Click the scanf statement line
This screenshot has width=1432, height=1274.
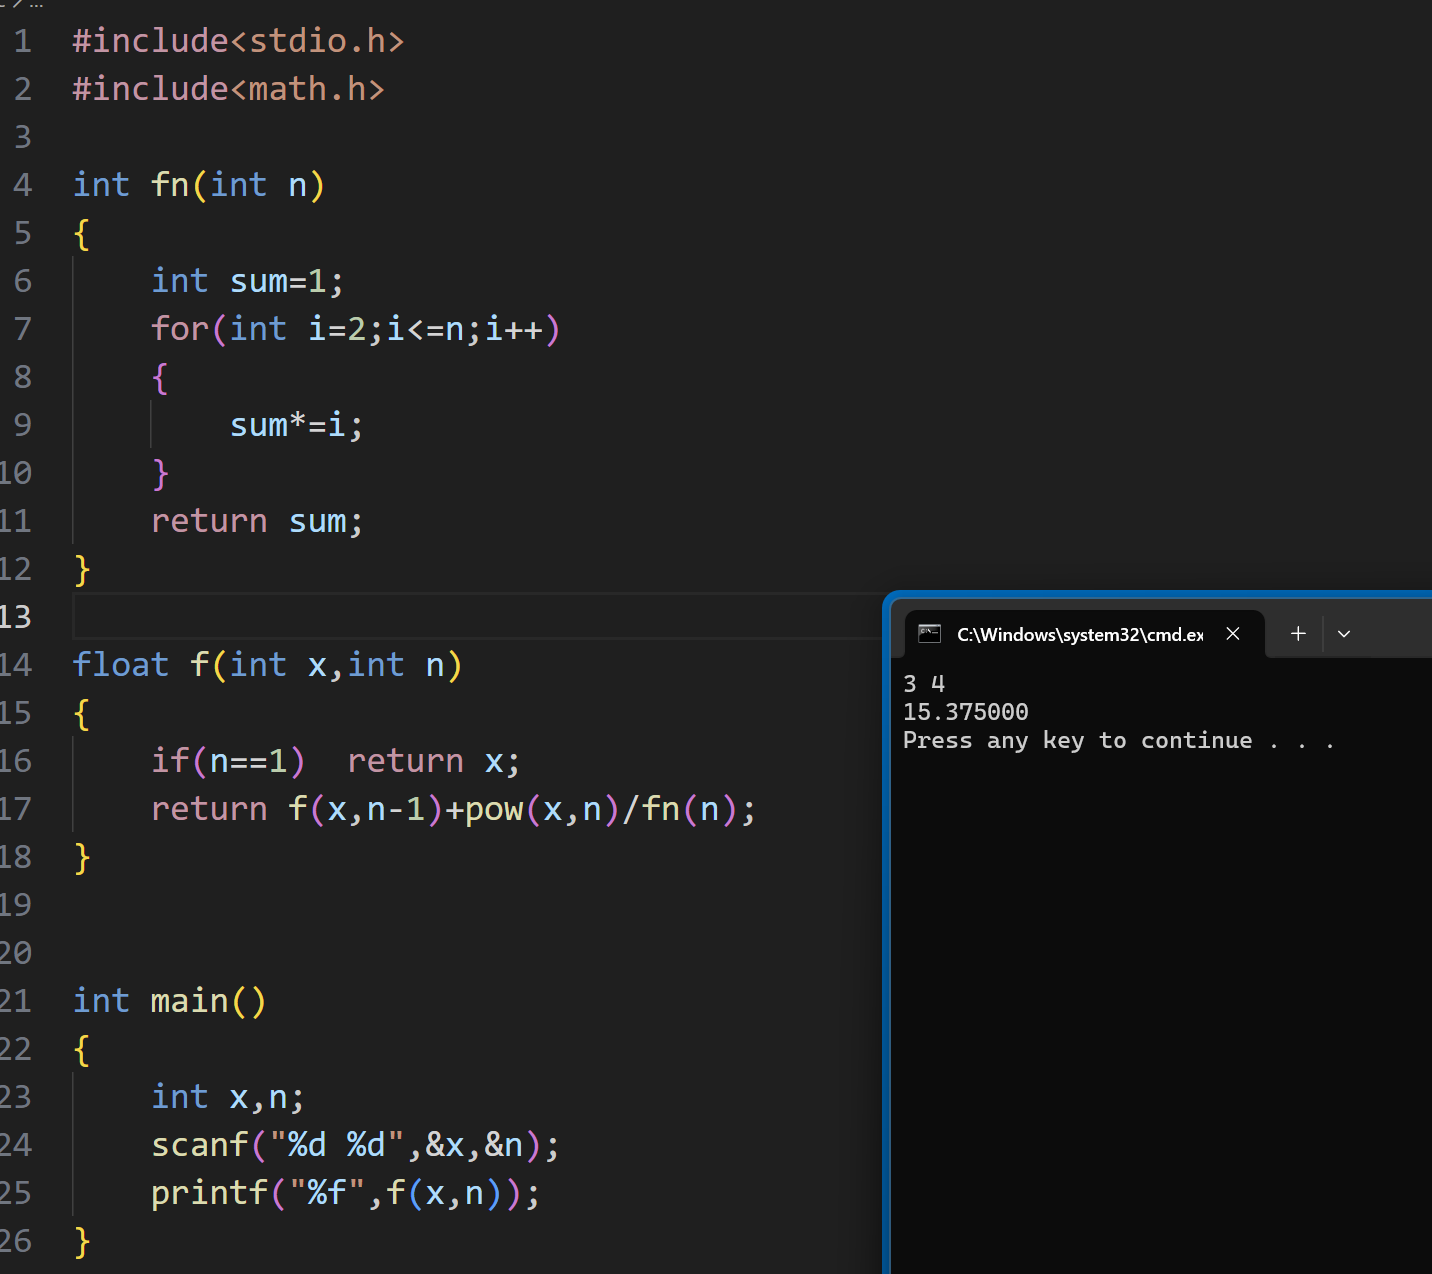coord(355,1145)
